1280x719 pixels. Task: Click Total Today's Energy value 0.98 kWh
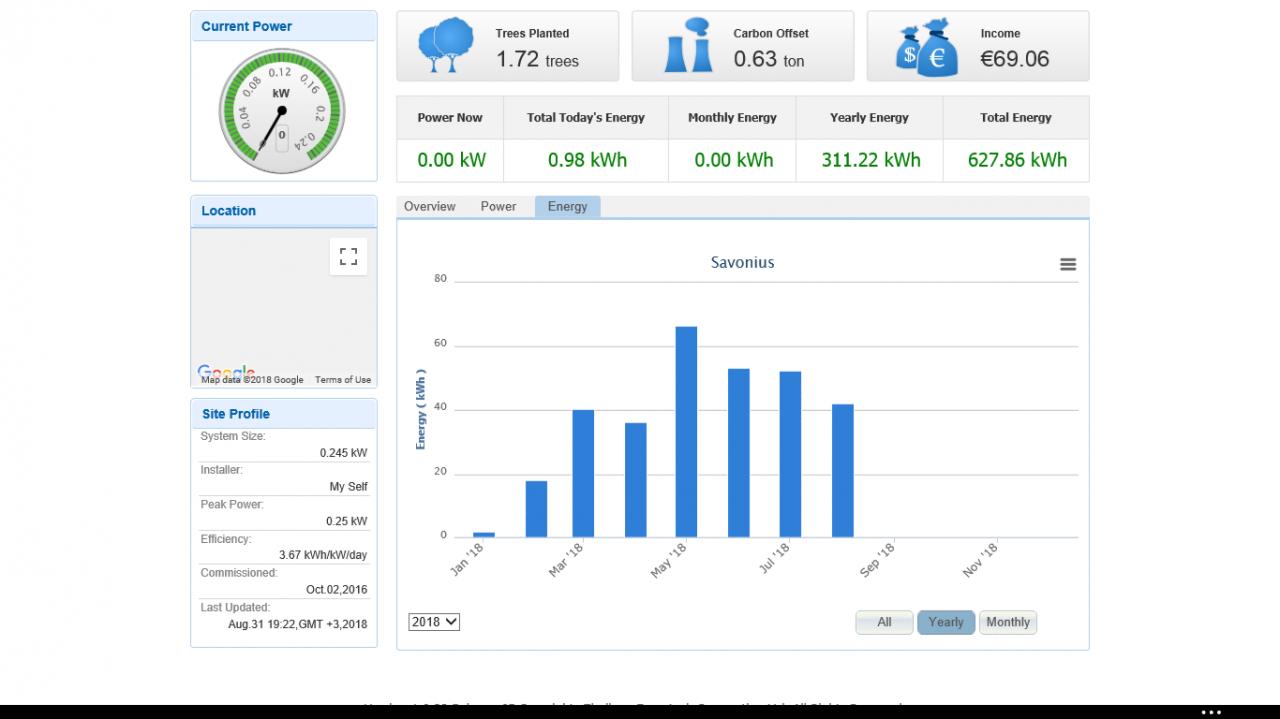click(x=586, y=160)
